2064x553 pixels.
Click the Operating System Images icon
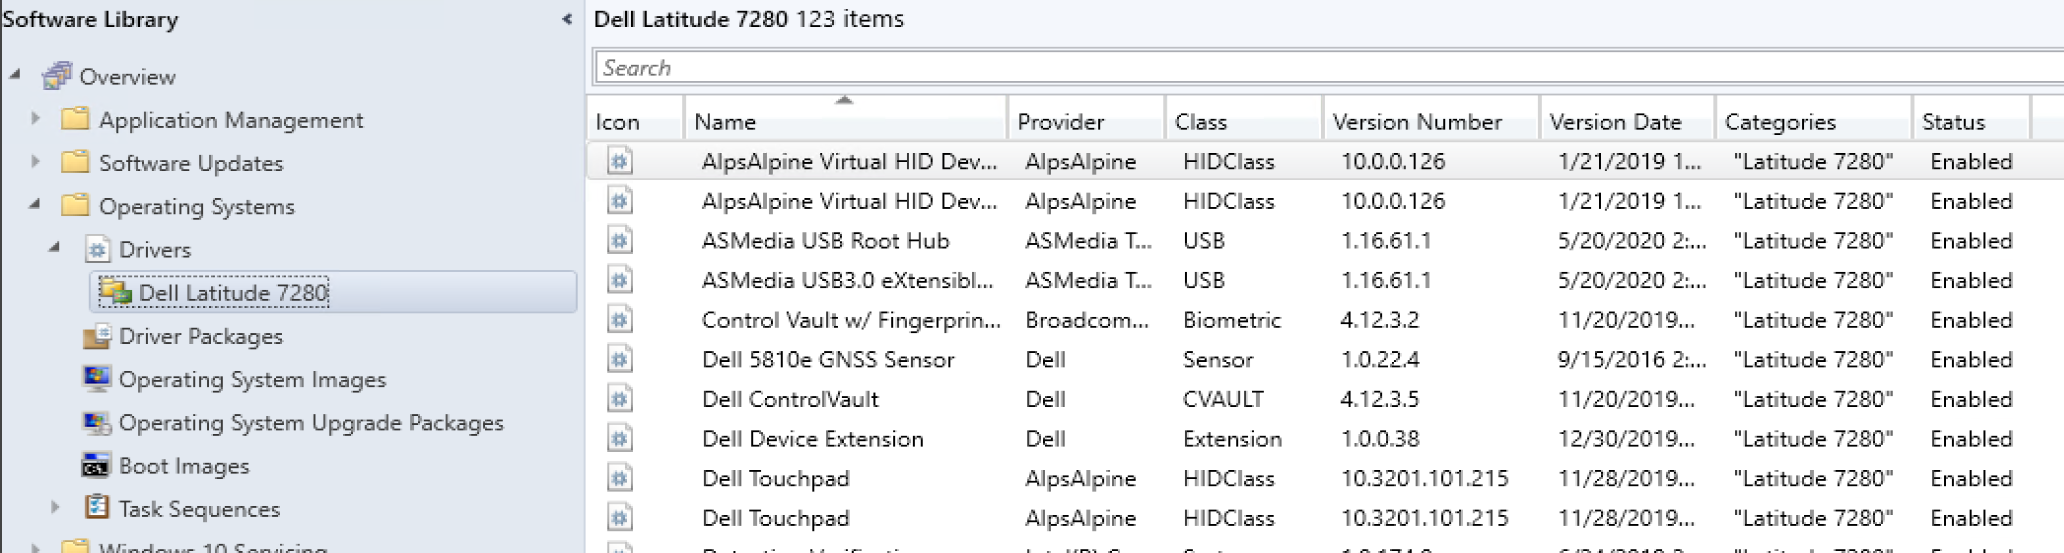(97, 379)
